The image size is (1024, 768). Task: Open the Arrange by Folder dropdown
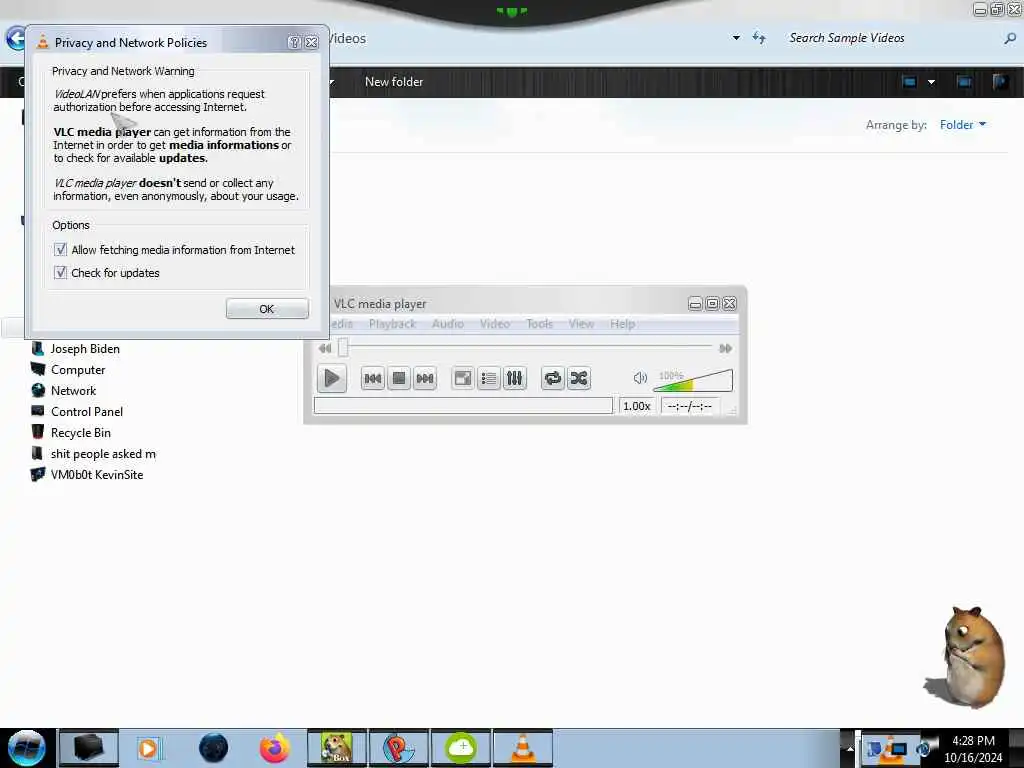963,125
